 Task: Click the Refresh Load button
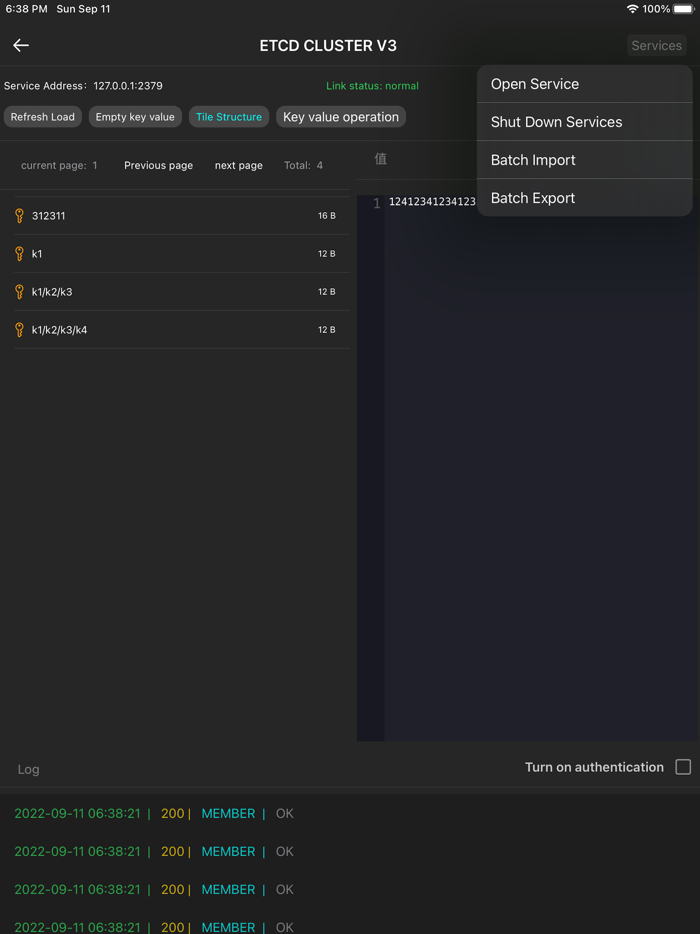point(43,117)
